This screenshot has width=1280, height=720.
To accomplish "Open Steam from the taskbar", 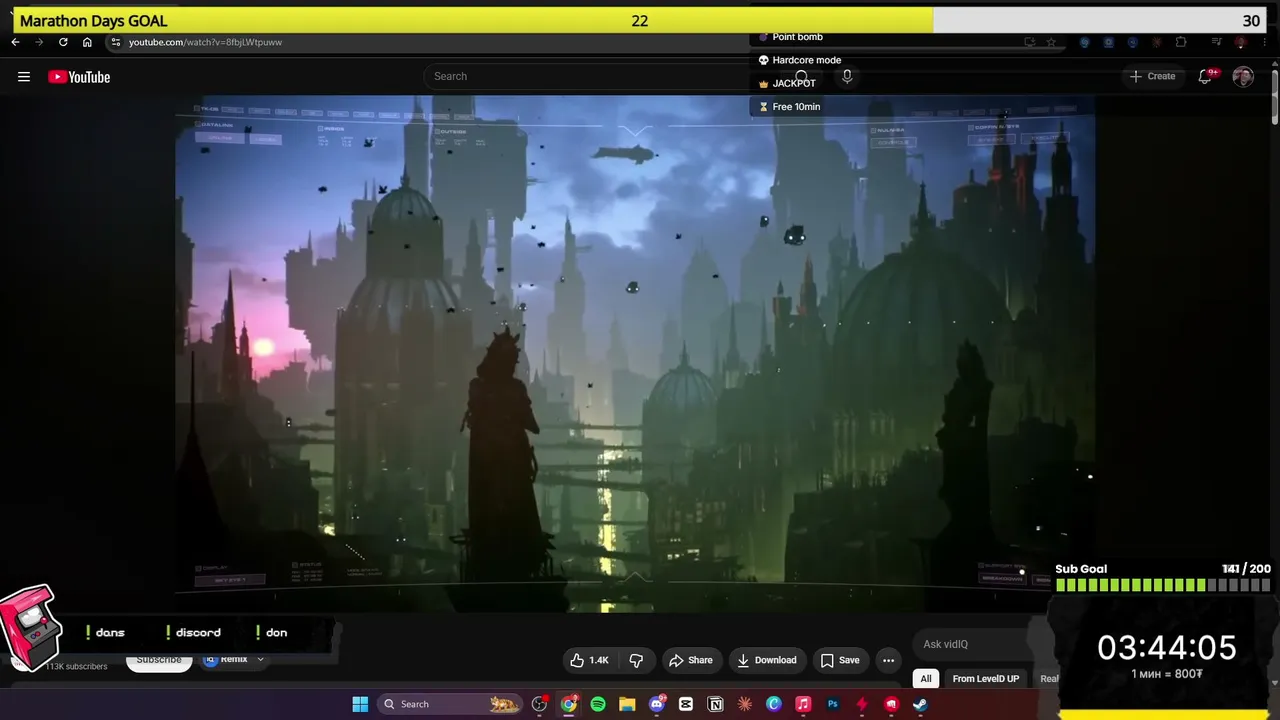I will click(920, 704).
